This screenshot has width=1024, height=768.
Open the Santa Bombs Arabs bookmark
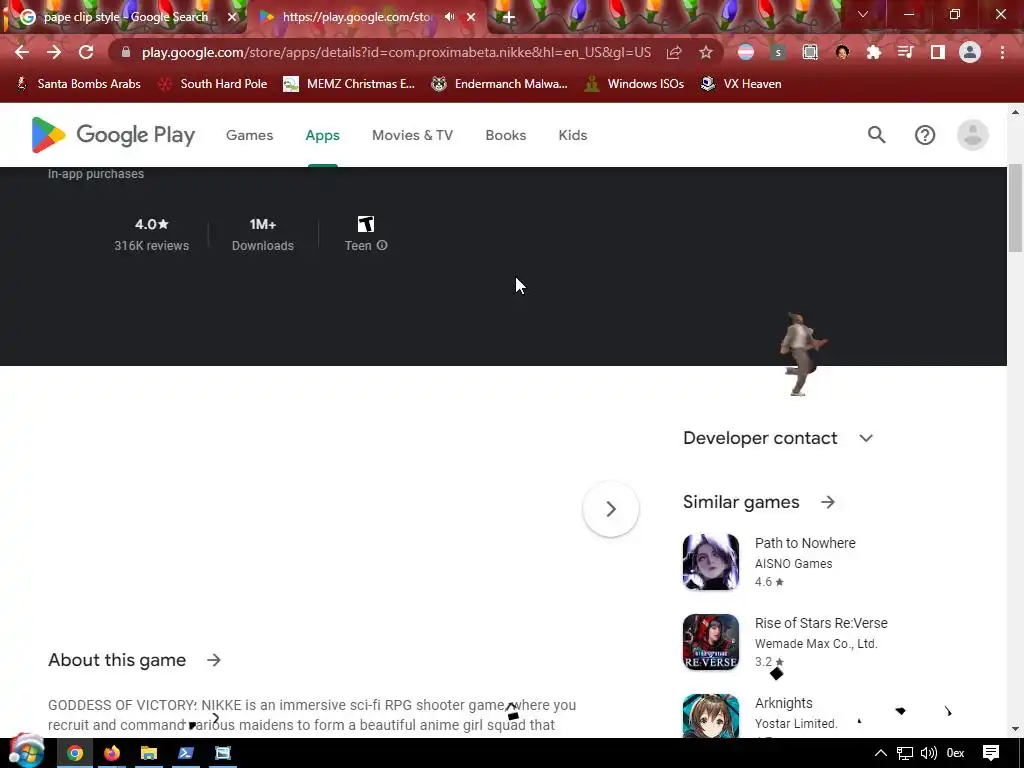click(x=78, y=84)
